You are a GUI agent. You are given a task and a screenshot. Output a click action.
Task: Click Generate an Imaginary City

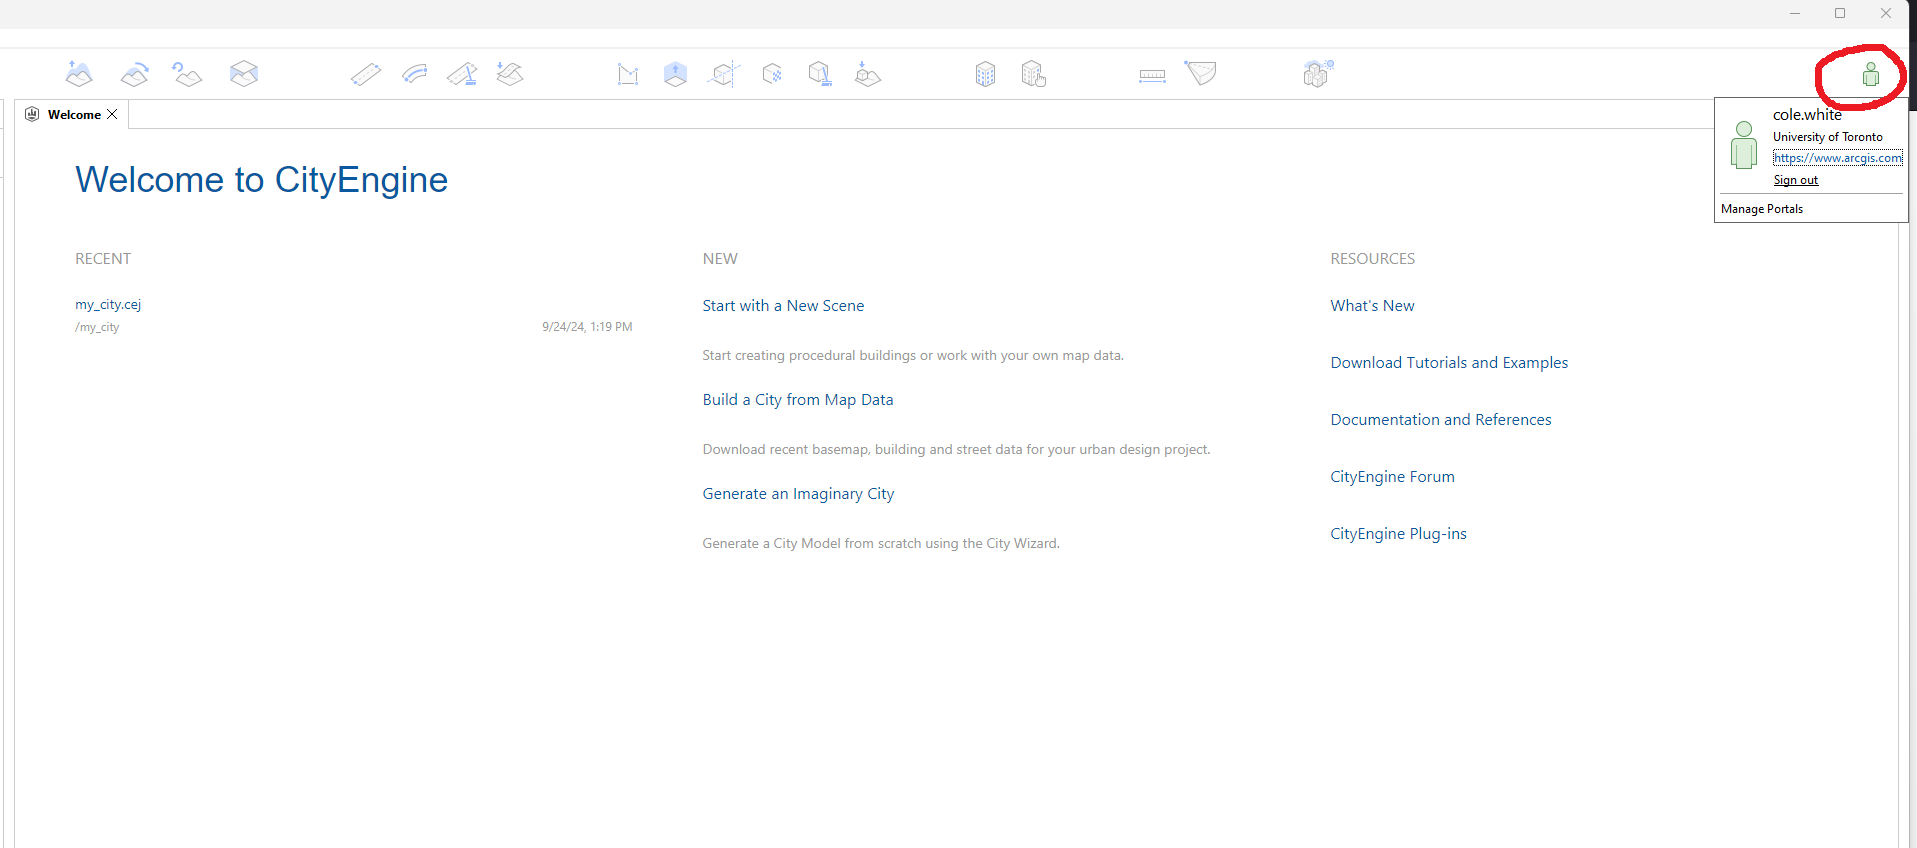[798, 494]
